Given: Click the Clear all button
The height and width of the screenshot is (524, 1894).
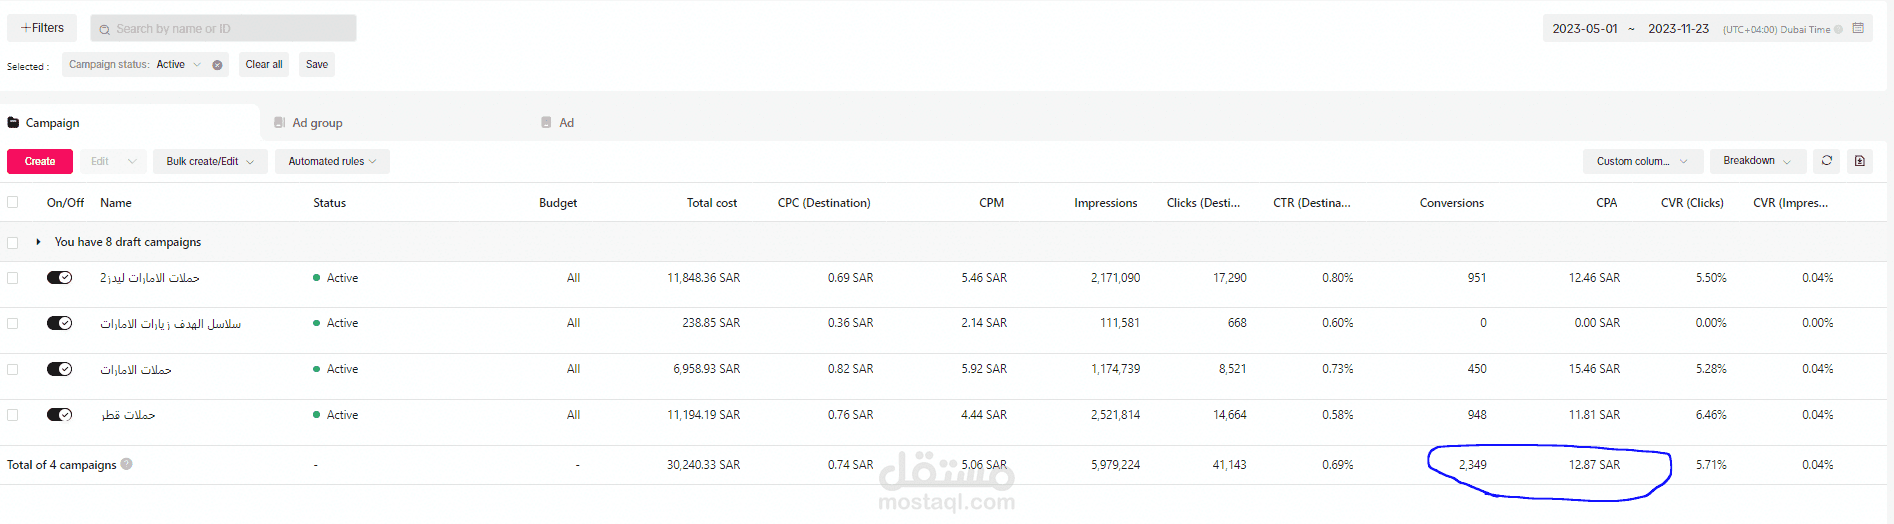Looking at the screenshot, I should (264, 65).
